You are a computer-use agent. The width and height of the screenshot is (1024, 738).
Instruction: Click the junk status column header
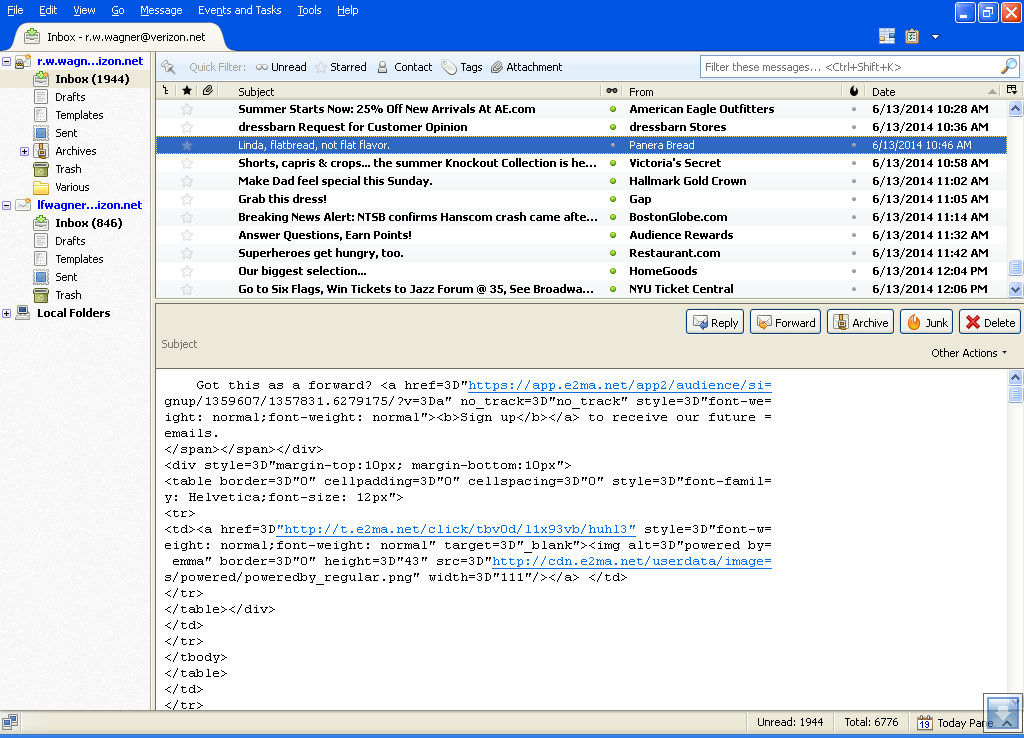pyautogui.click(x=853, y=91)
